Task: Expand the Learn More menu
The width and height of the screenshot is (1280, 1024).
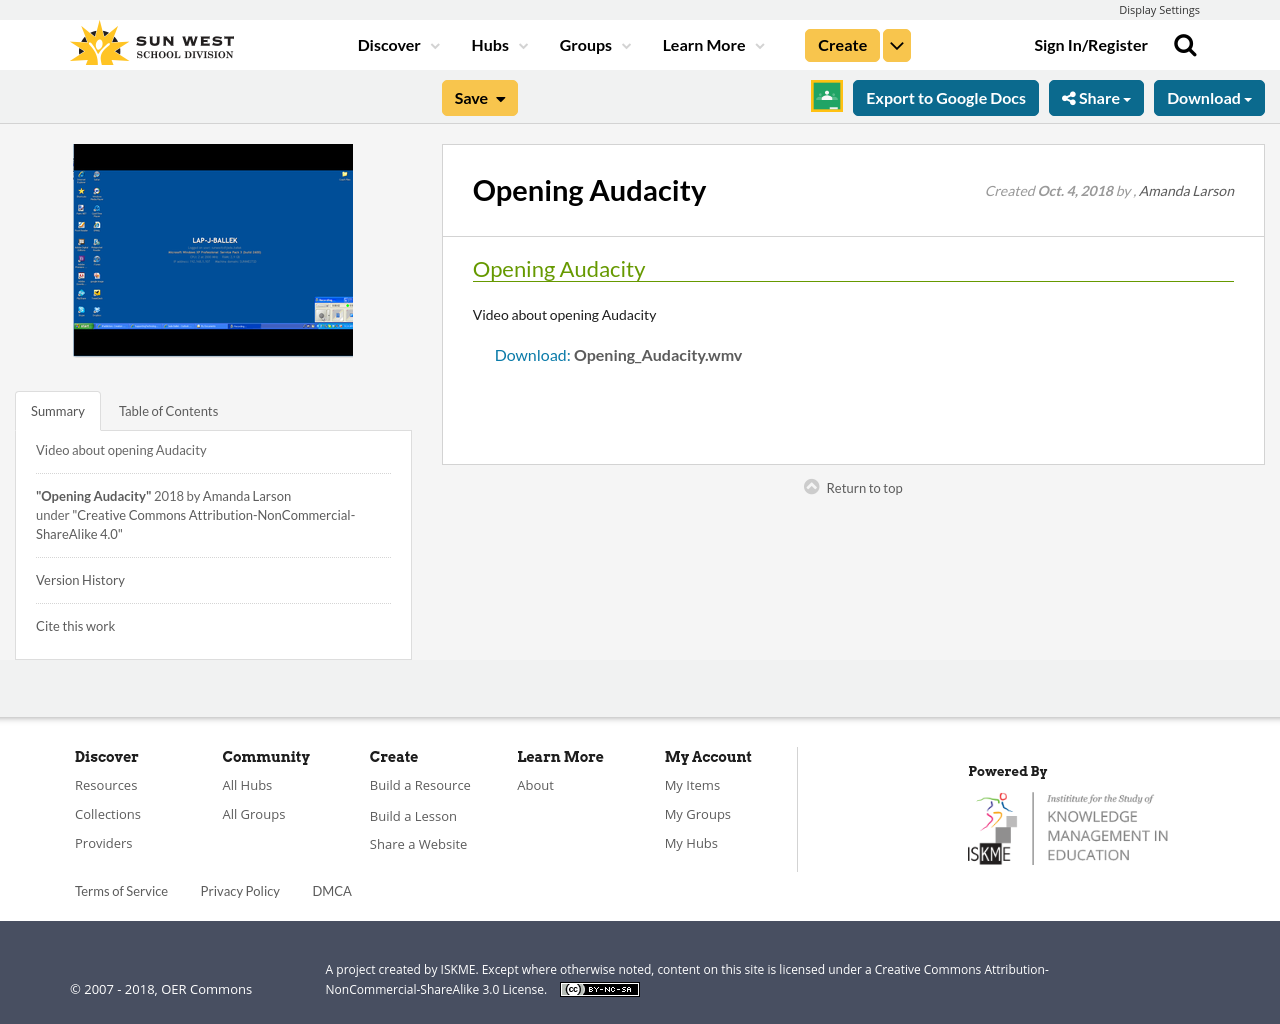Action: (x=713, y=46)
